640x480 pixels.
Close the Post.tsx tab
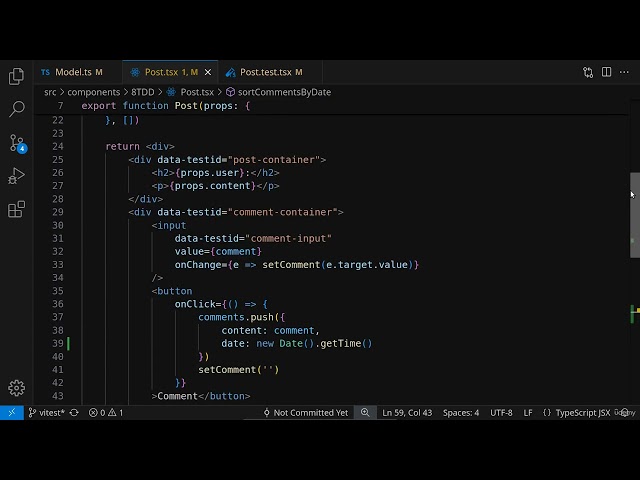pos(208,72)
